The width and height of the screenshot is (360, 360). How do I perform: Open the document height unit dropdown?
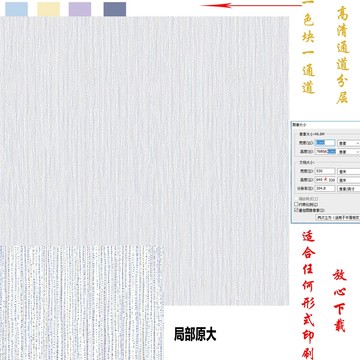[349, 180]
